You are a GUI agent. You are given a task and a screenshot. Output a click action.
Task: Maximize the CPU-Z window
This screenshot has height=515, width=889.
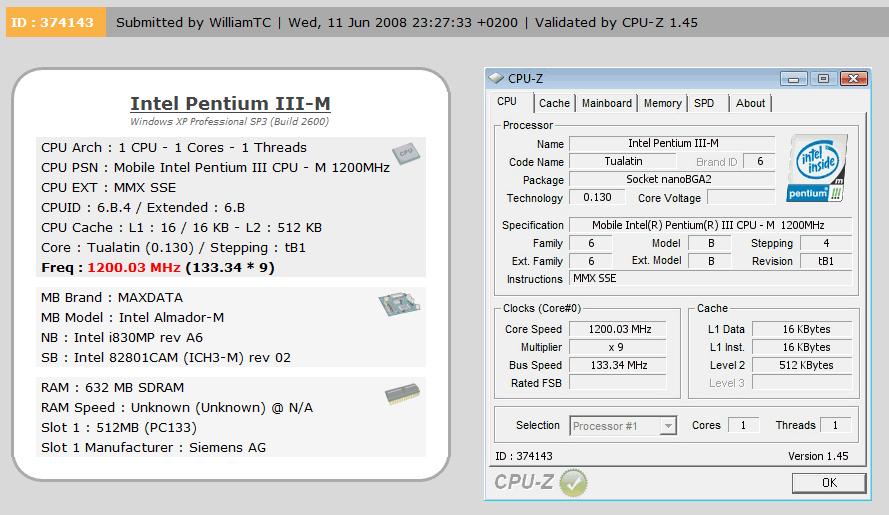click(x=823, y=78)
